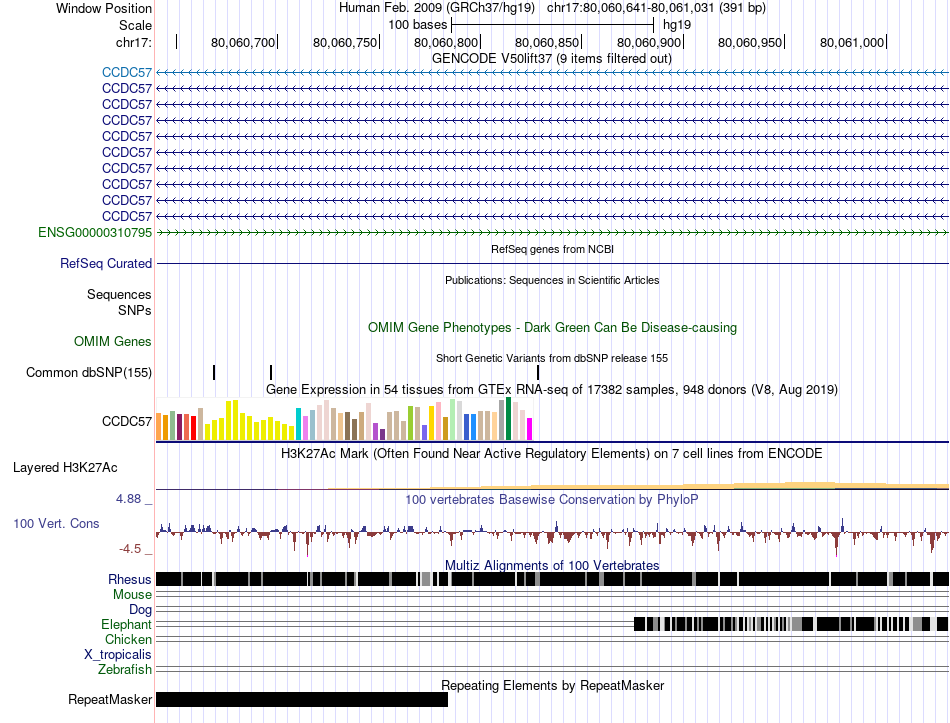
Task: Click the 80,060,700 ruler position
Action: click(243, 42)
